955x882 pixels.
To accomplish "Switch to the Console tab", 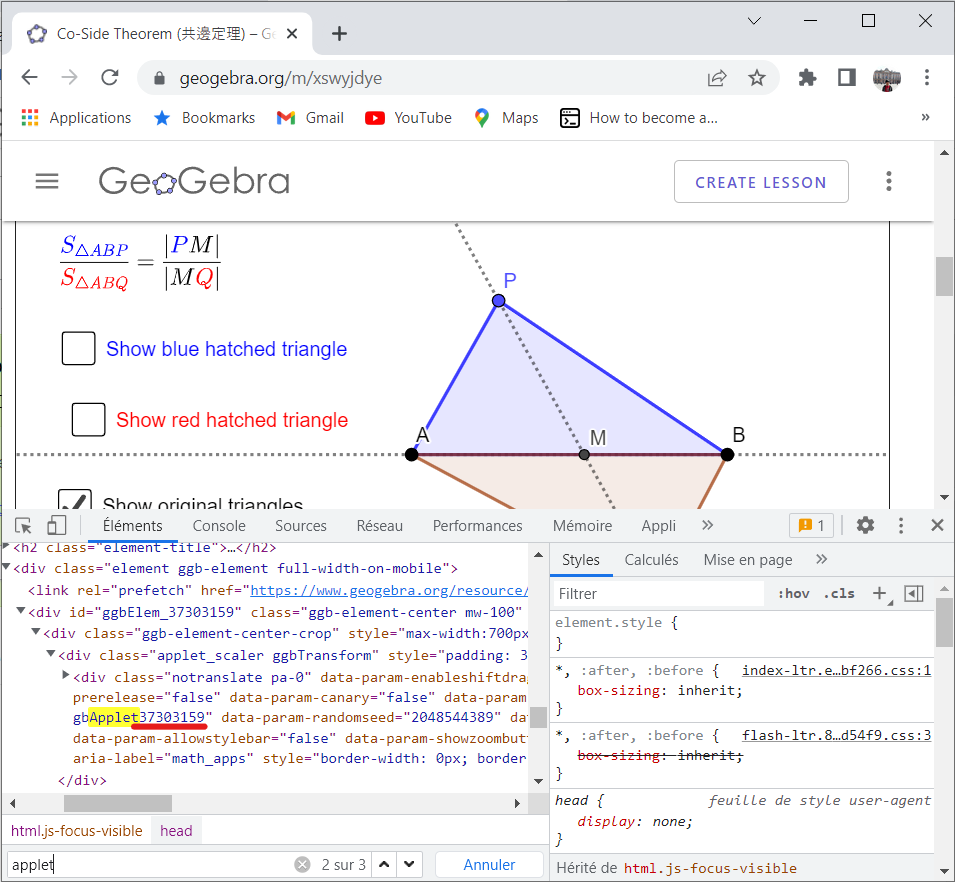I will point(219,526).
